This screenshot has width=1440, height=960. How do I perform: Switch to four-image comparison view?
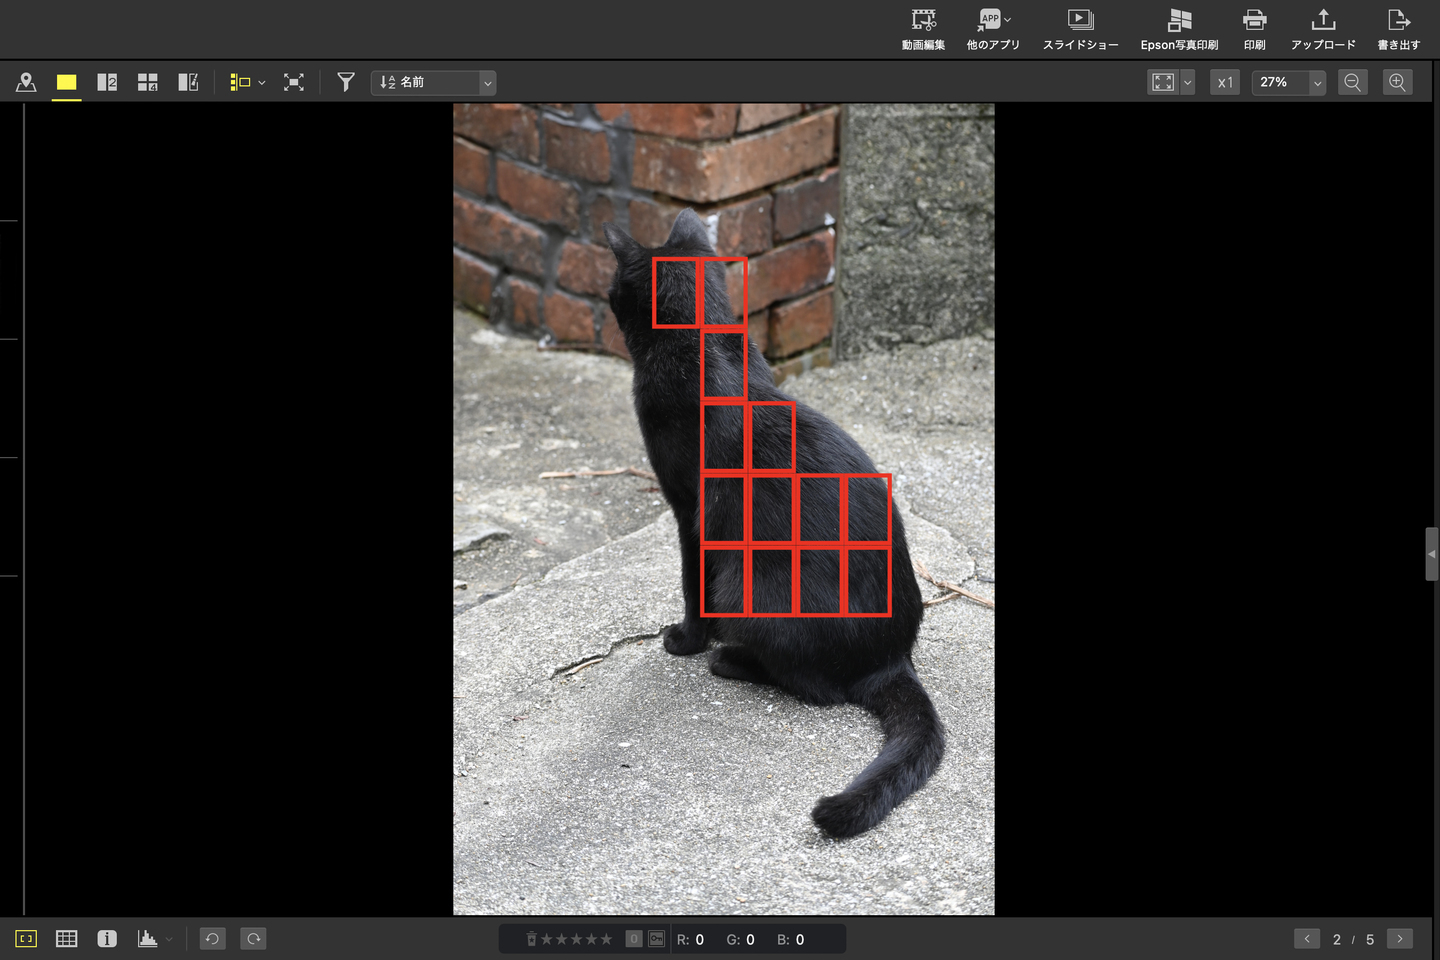click(147, 83)
